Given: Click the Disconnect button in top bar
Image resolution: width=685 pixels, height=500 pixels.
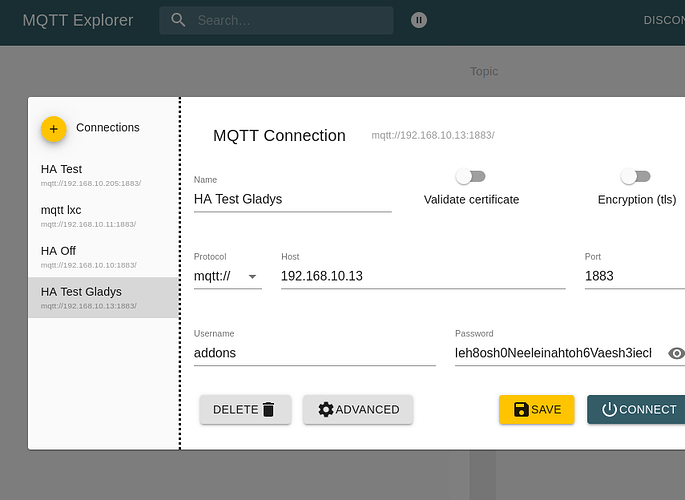Looking at the screenshot, I should click(x=663, y=20).
